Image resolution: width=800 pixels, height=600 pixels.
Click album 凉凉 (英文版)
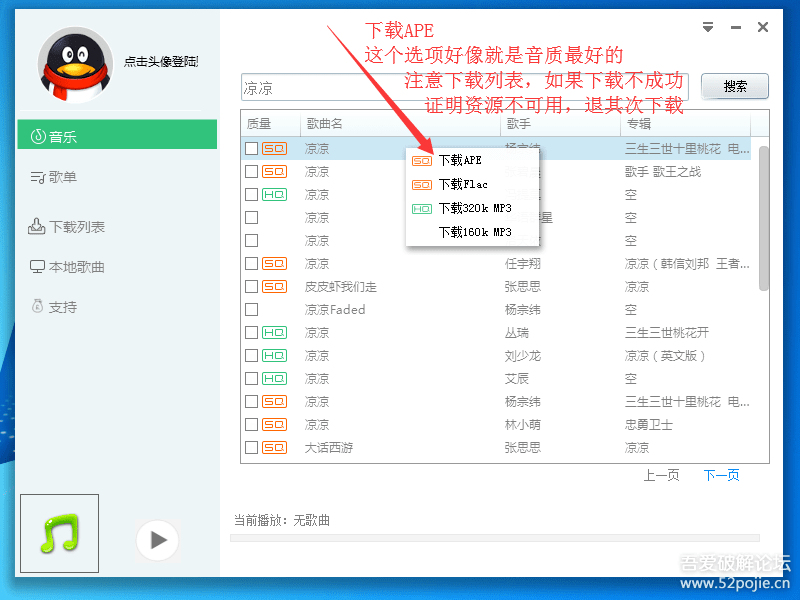[x=665, y=356]
